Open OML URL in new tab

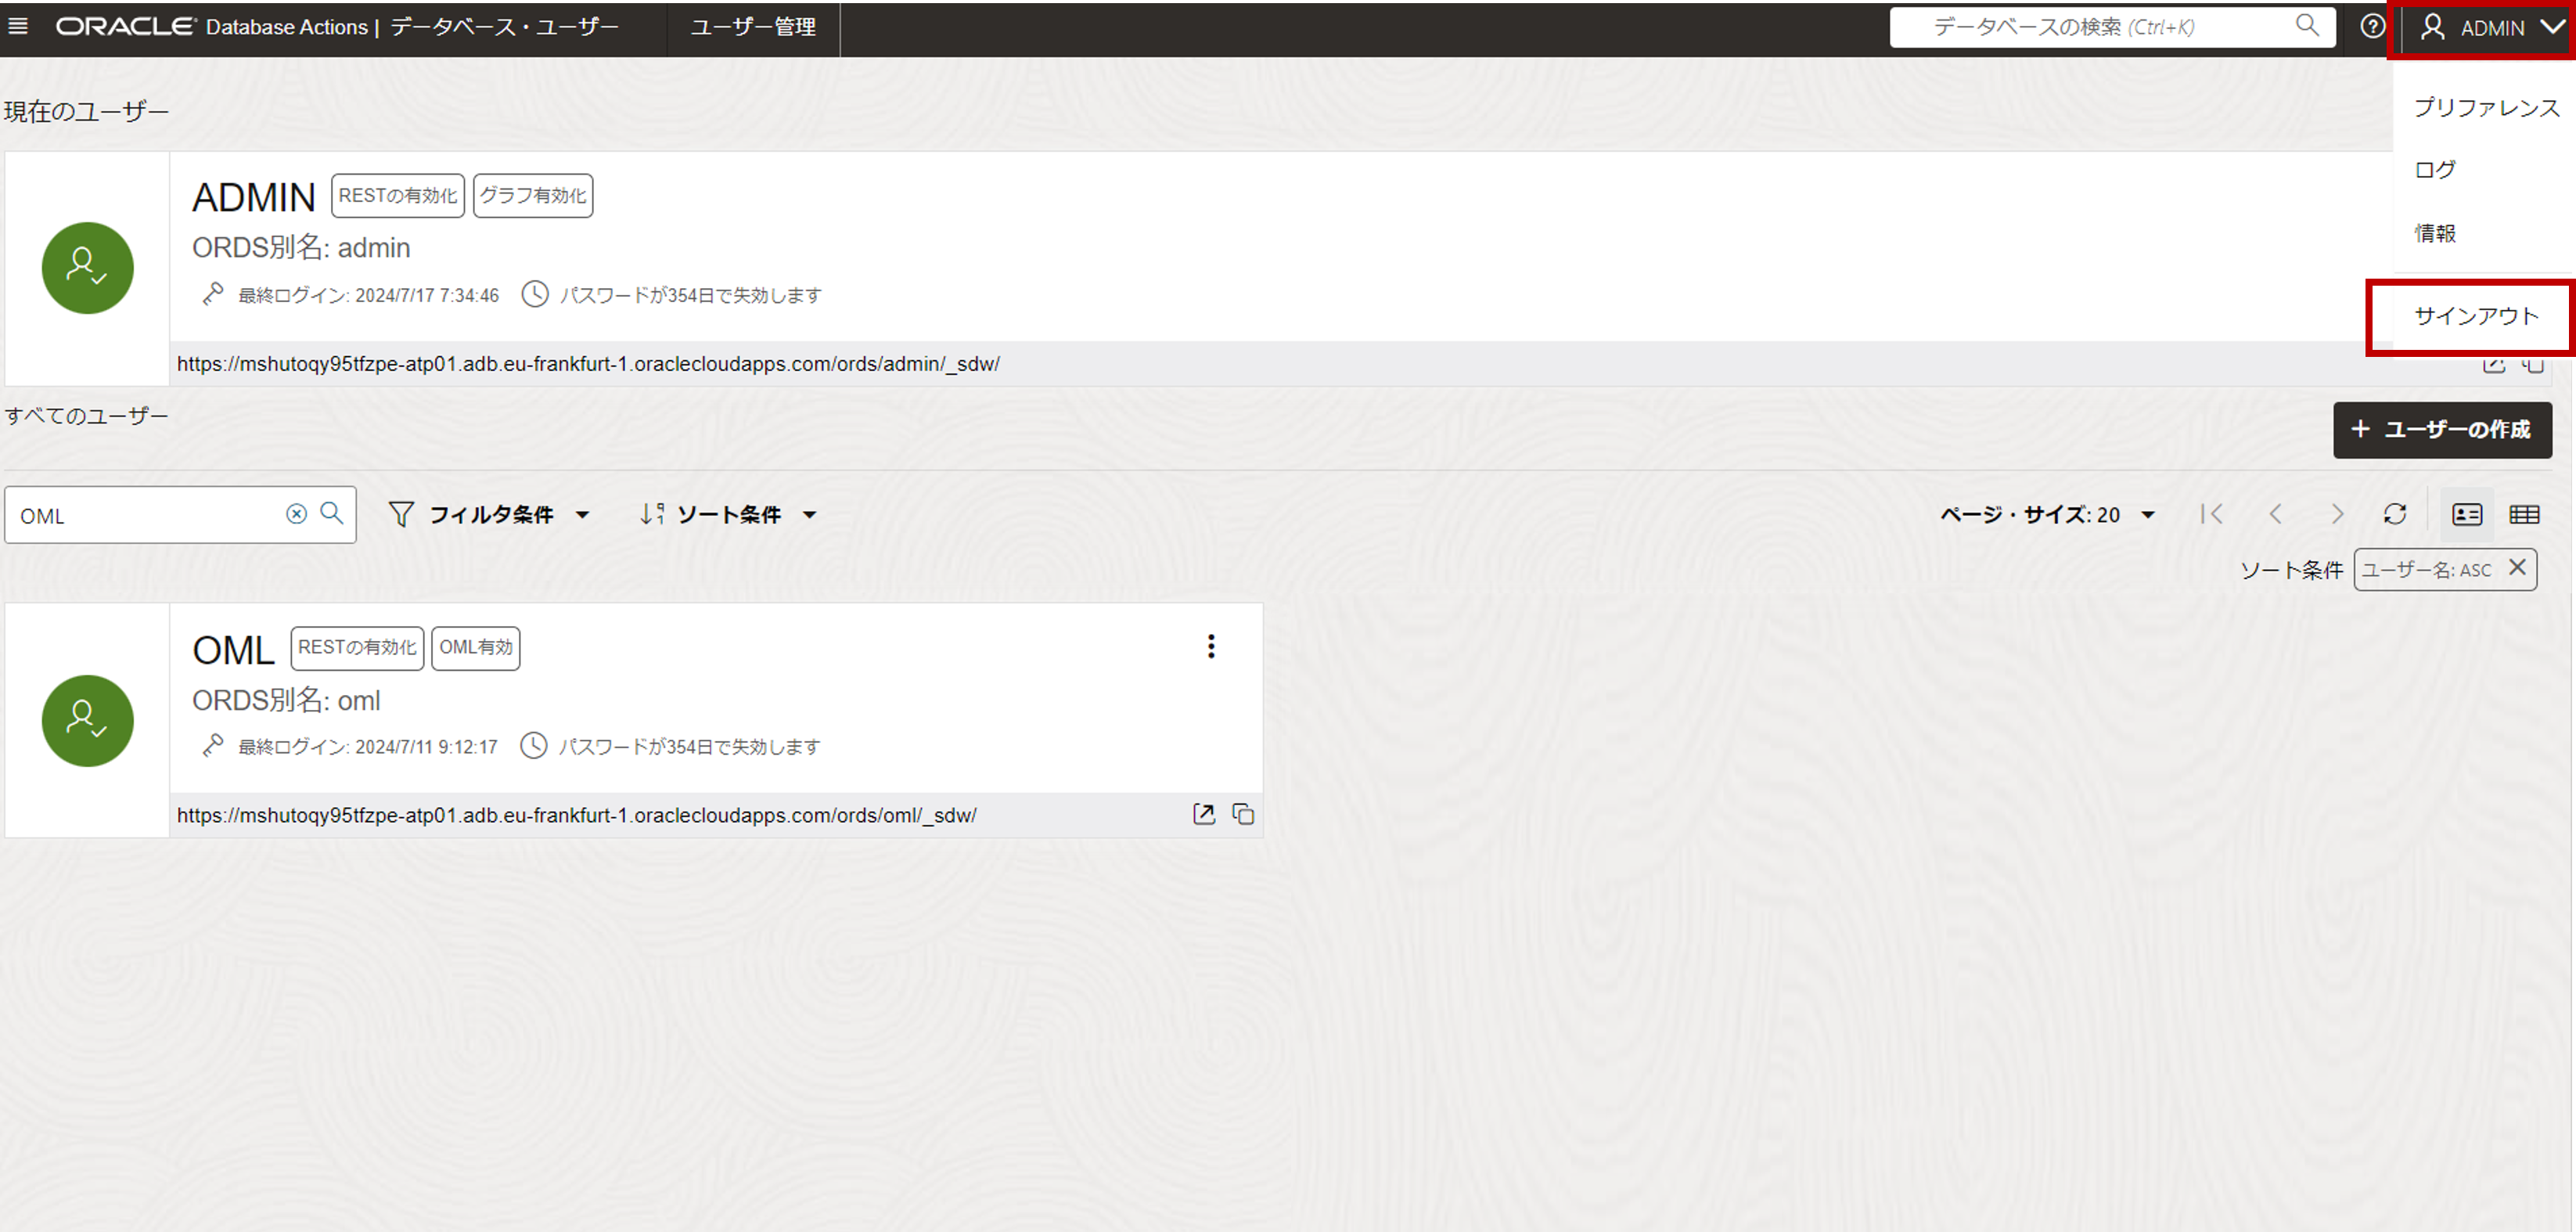(1204, 814)
